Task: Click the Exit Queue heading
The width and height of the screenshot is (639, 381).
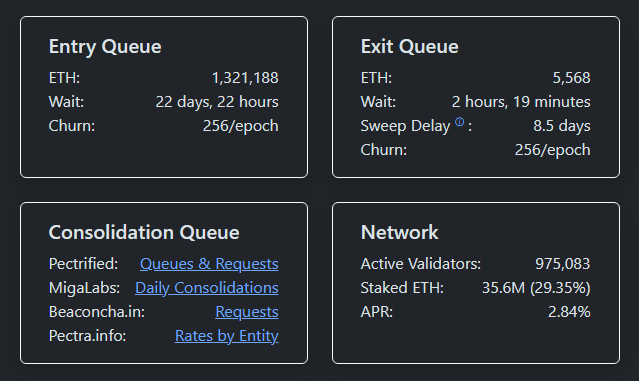Action: 410,46
